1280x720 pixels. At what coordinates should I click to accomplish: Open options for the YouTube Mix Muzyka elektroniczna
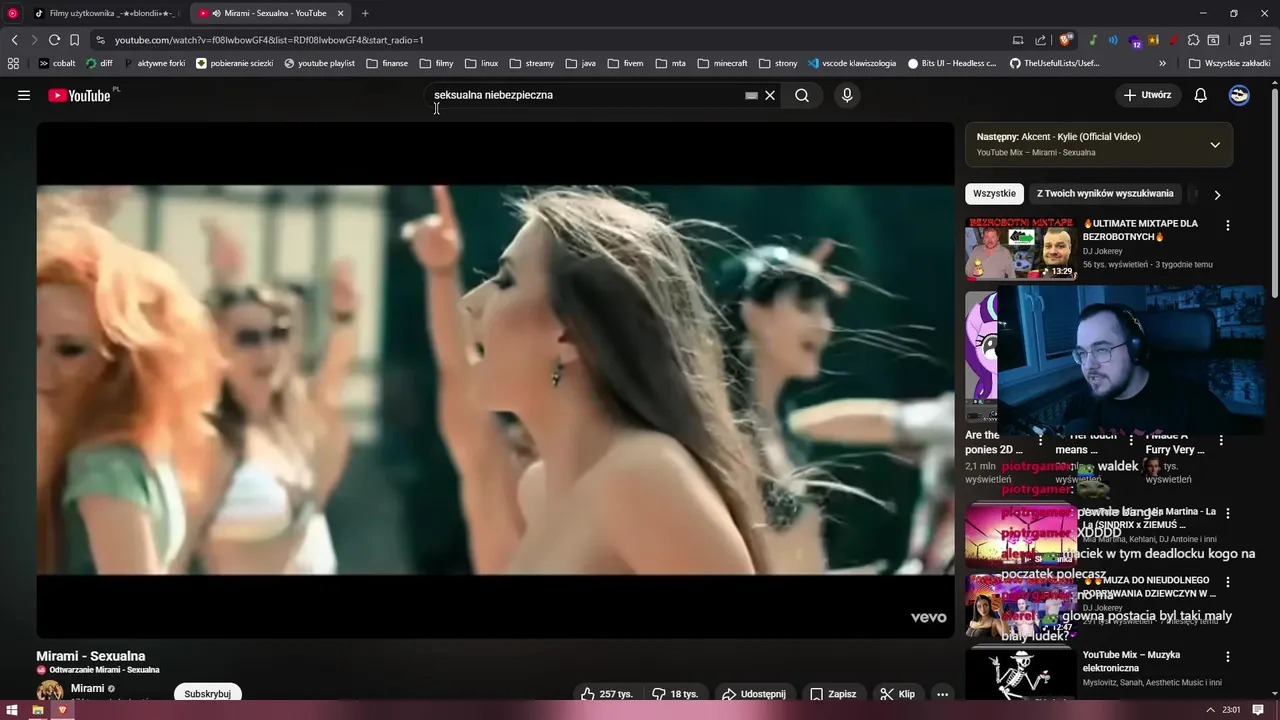coord(1228,657)
